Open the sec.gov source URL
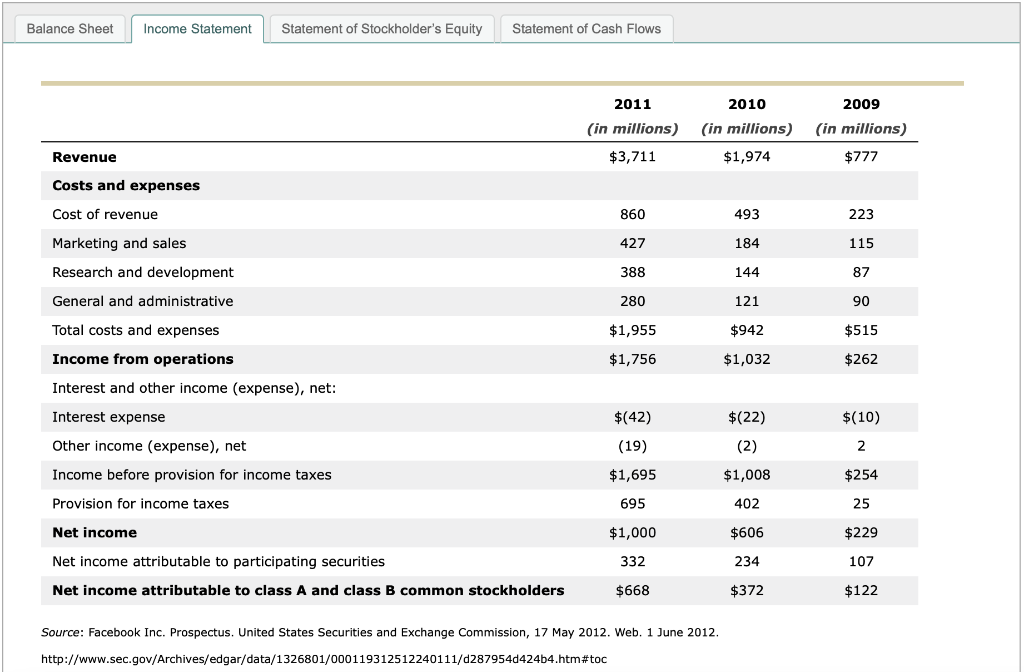 [x=324, y=659]
